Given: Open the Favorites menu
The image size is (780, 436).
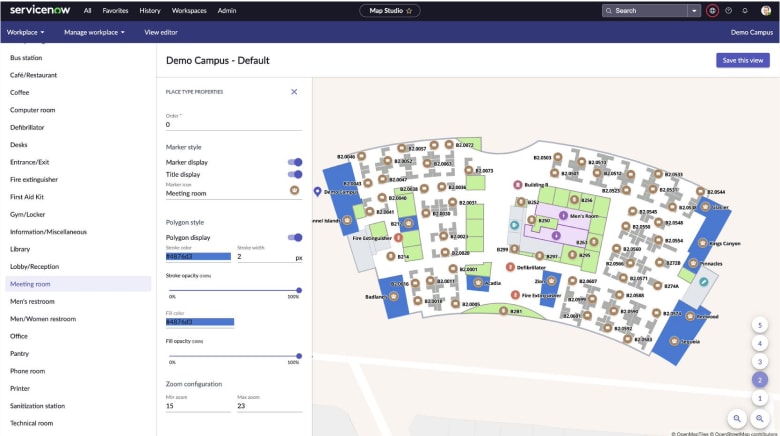Looking at the screenshot, I should 115,10.
